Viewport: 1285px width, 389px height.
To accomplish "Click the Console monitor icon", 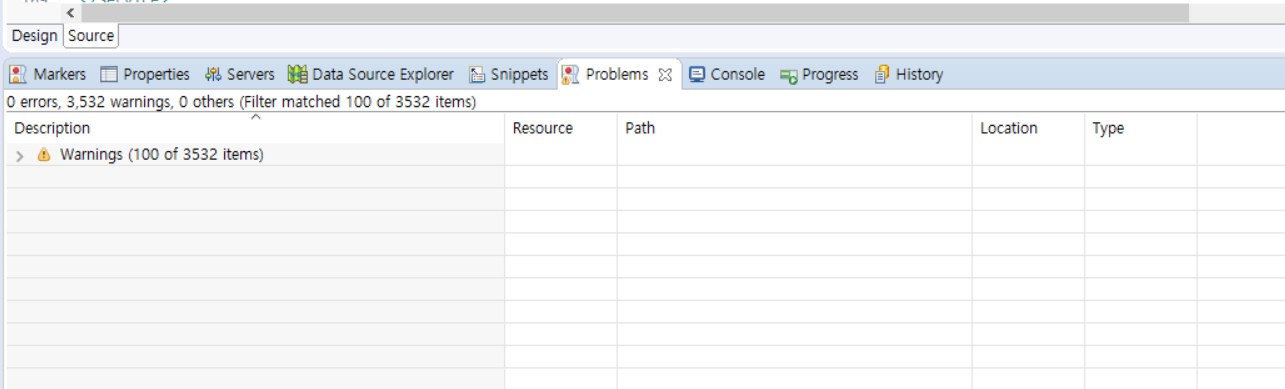I will tap(697, 74).
